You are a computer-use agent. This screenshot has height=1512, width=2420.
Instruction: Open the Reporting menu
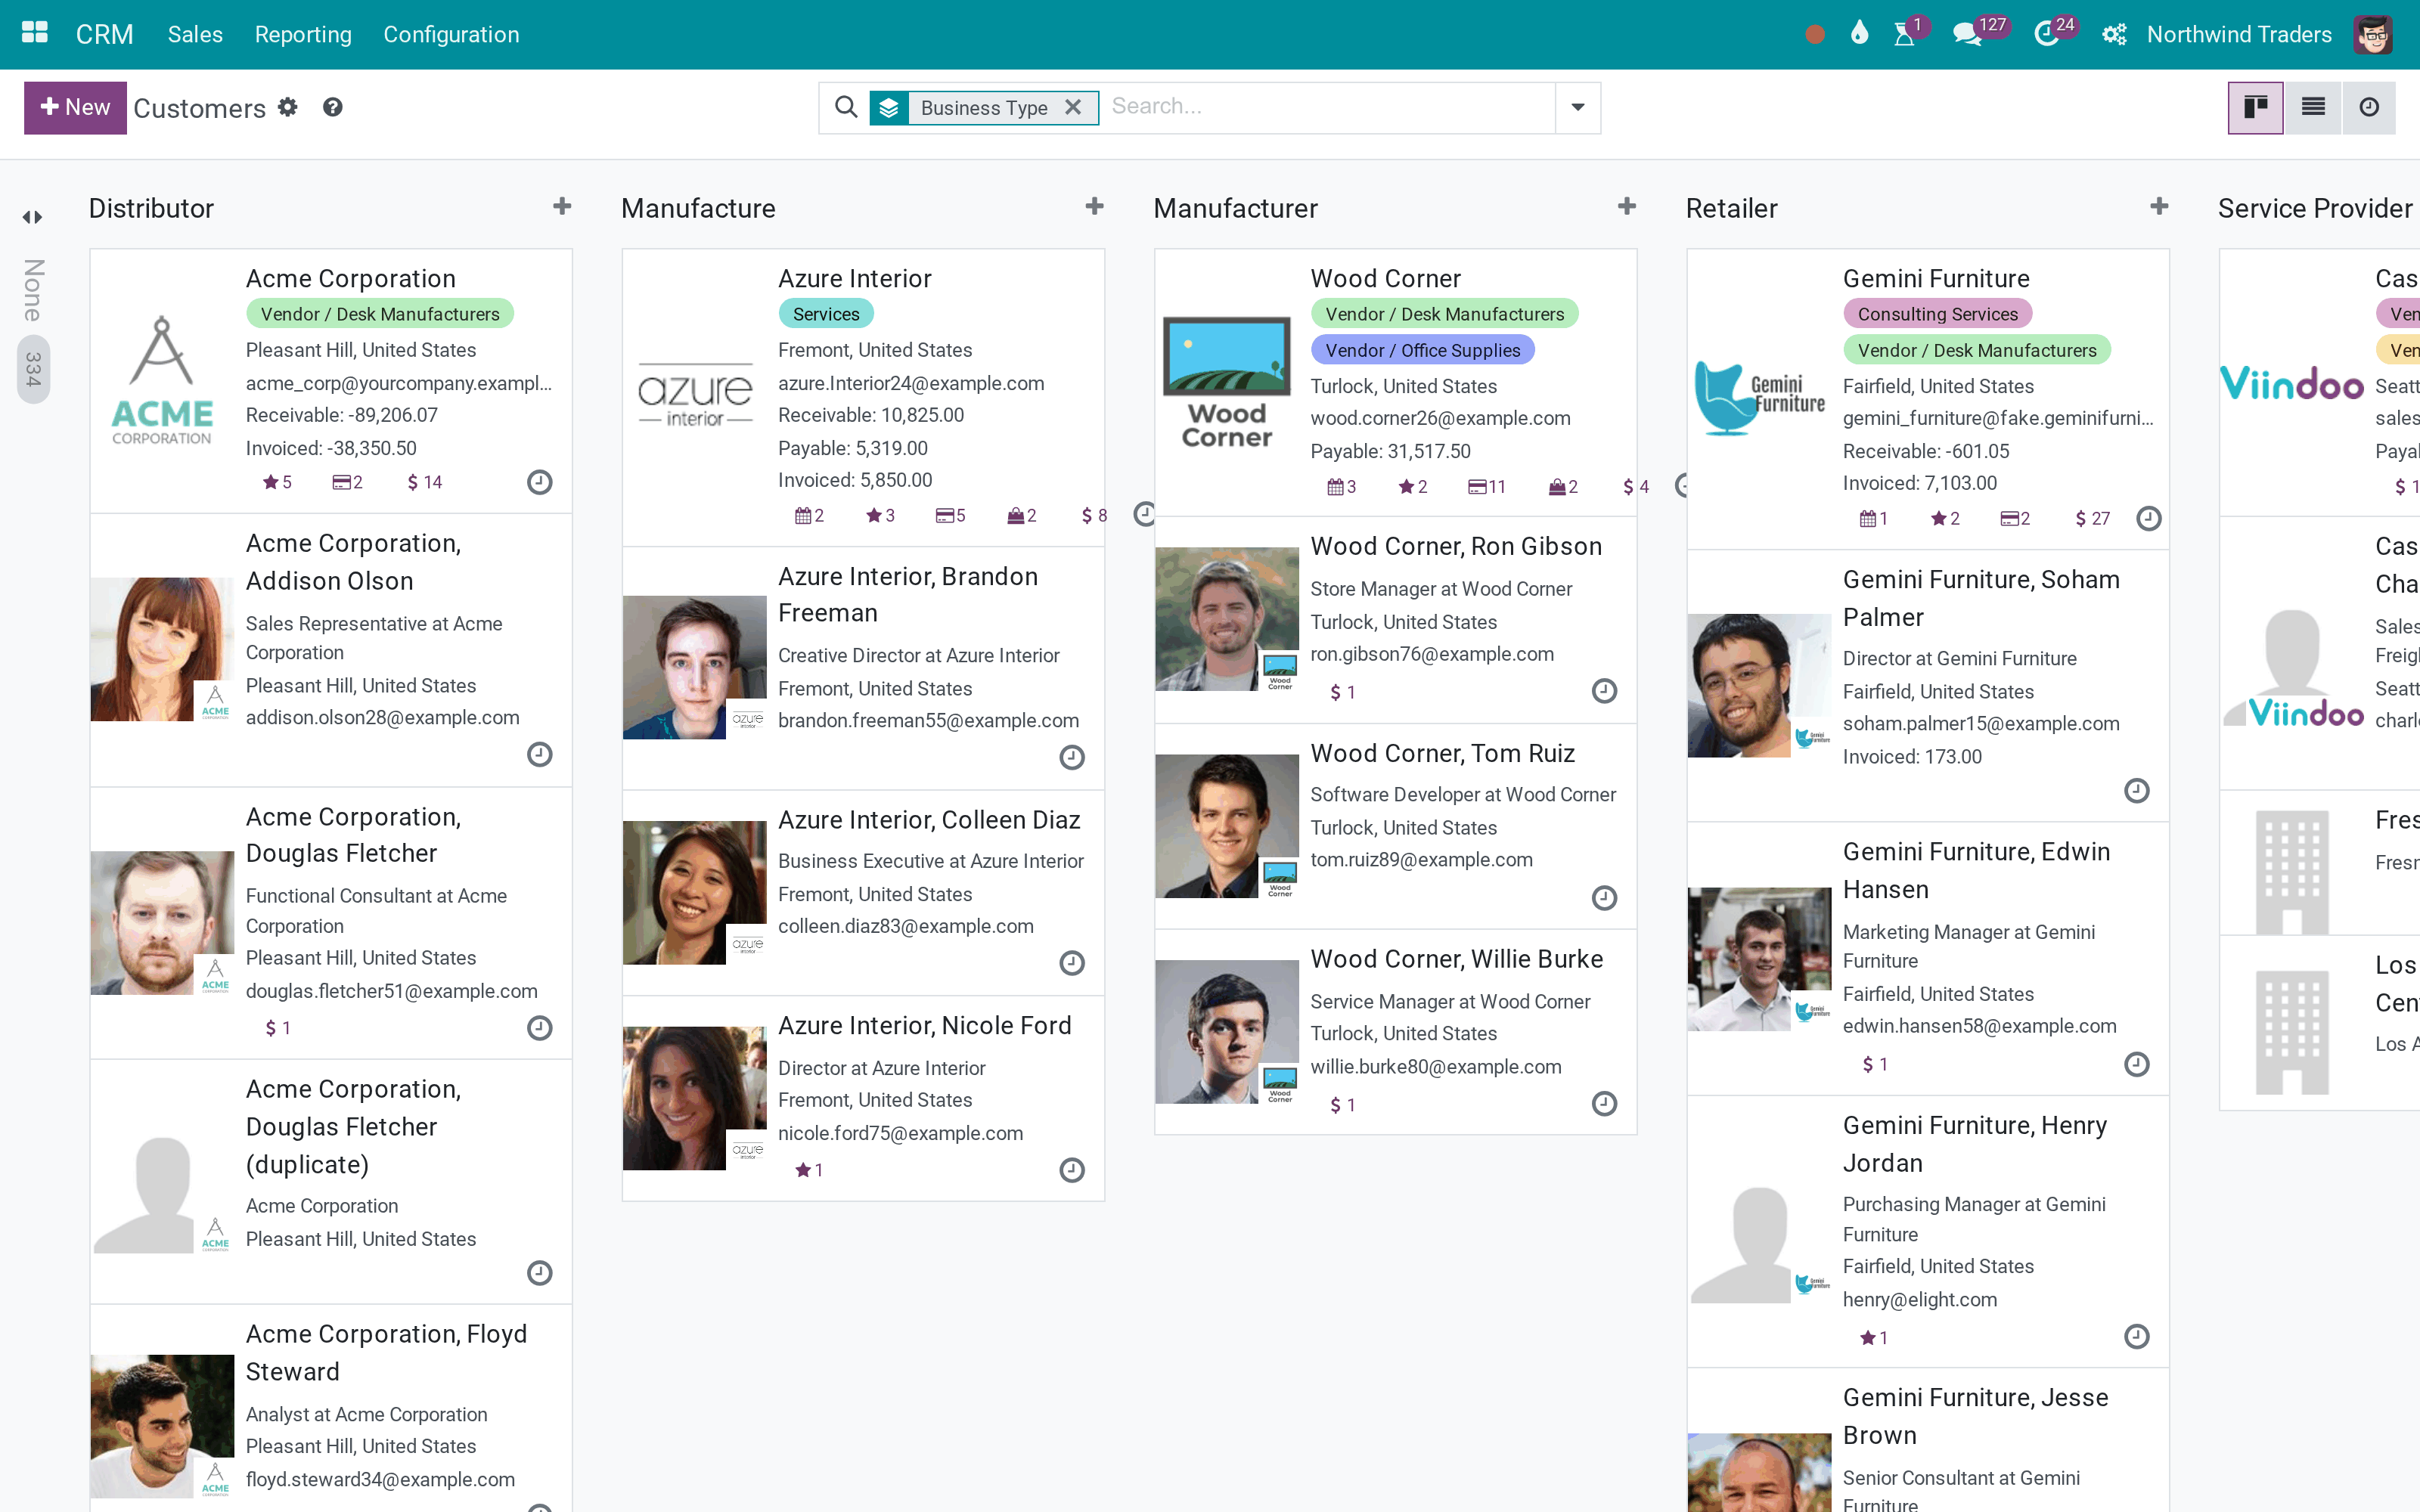tap(303, 34)
